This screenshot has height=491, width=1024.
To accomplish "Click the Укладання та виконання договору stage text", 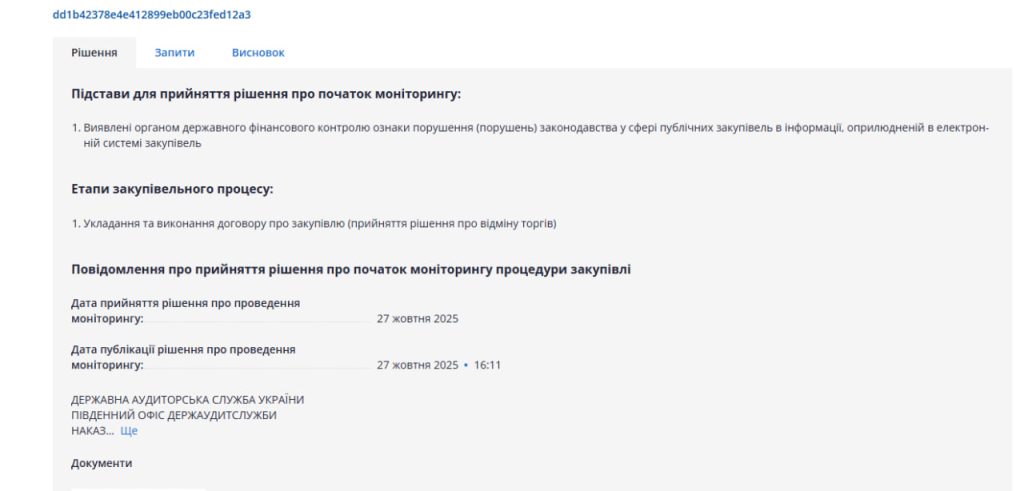I will pos(313,223).
